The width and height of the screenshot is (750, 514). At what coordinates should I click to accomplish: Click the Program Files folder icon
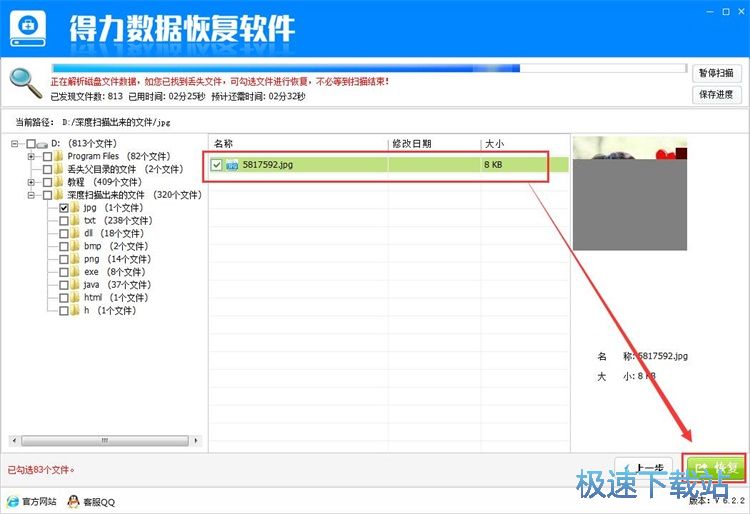click(x=59, y=156)
